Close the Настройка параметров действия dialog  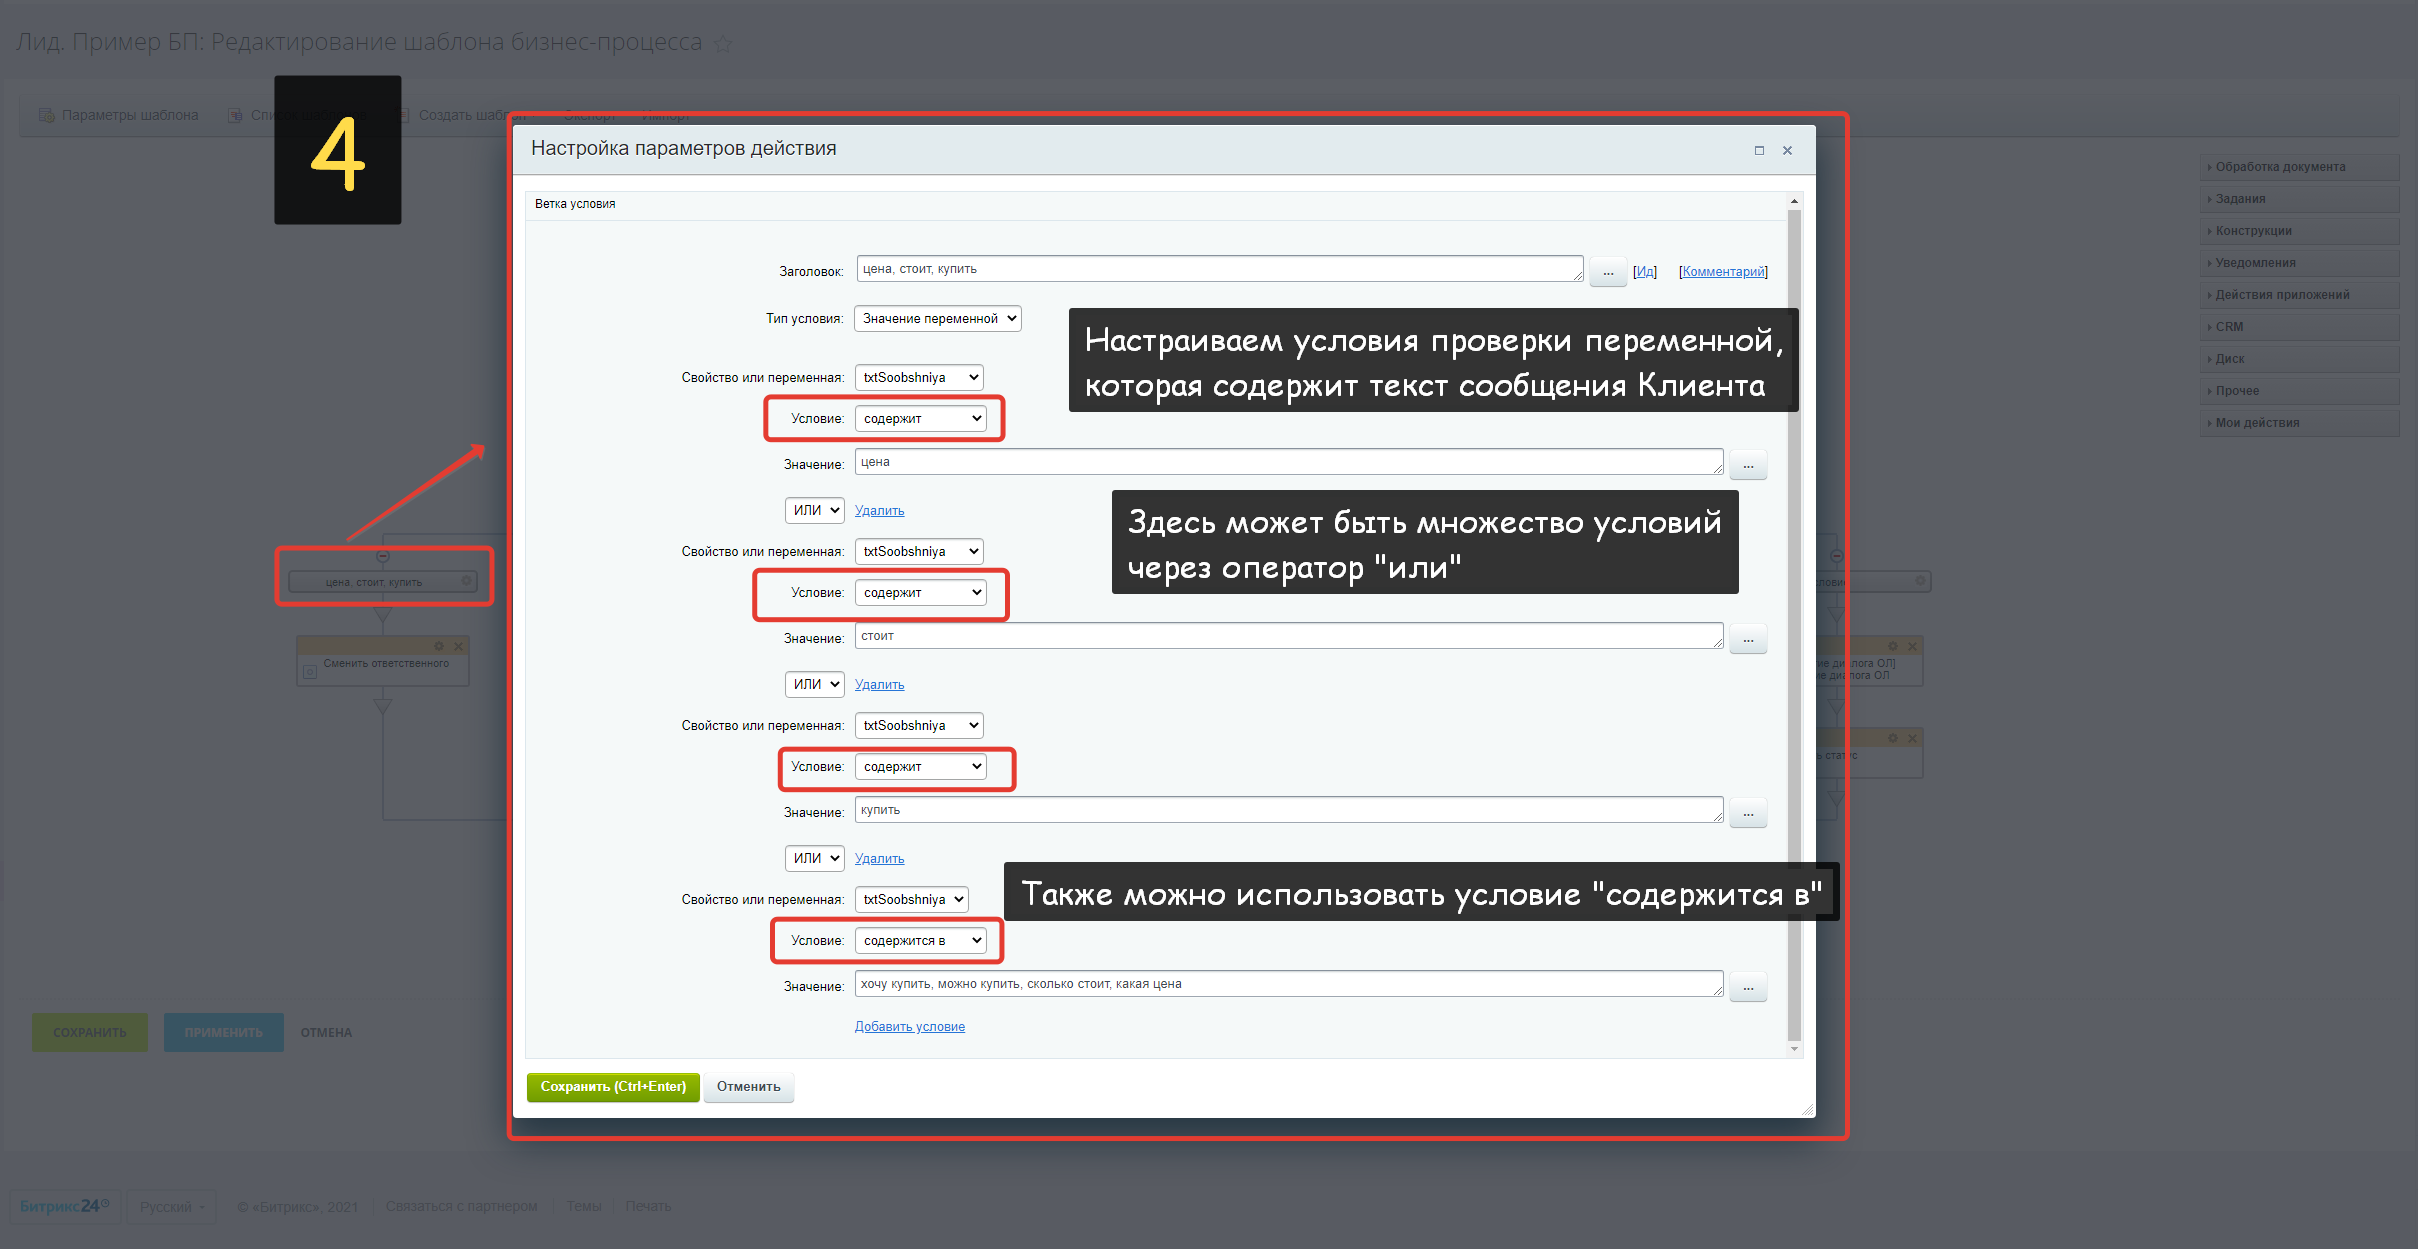click(1787, 151)
